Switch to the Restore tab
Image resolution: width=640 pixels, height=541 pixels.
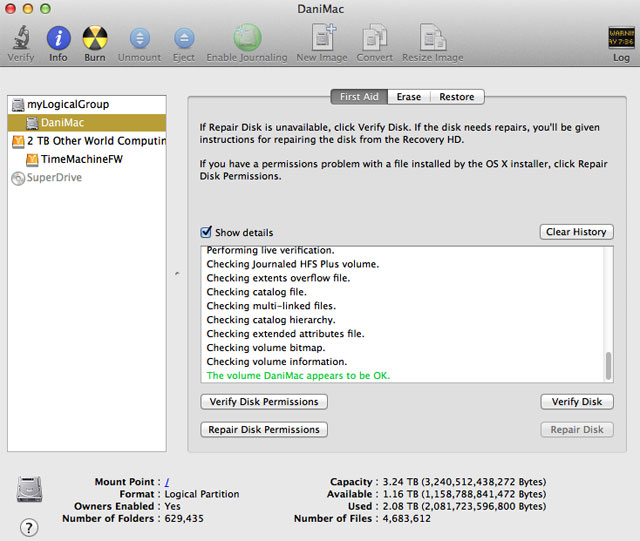[457, 97]
